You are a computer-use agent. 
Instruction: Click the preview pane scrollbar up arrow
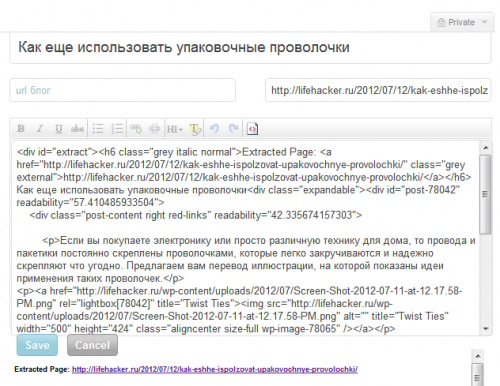478,356
